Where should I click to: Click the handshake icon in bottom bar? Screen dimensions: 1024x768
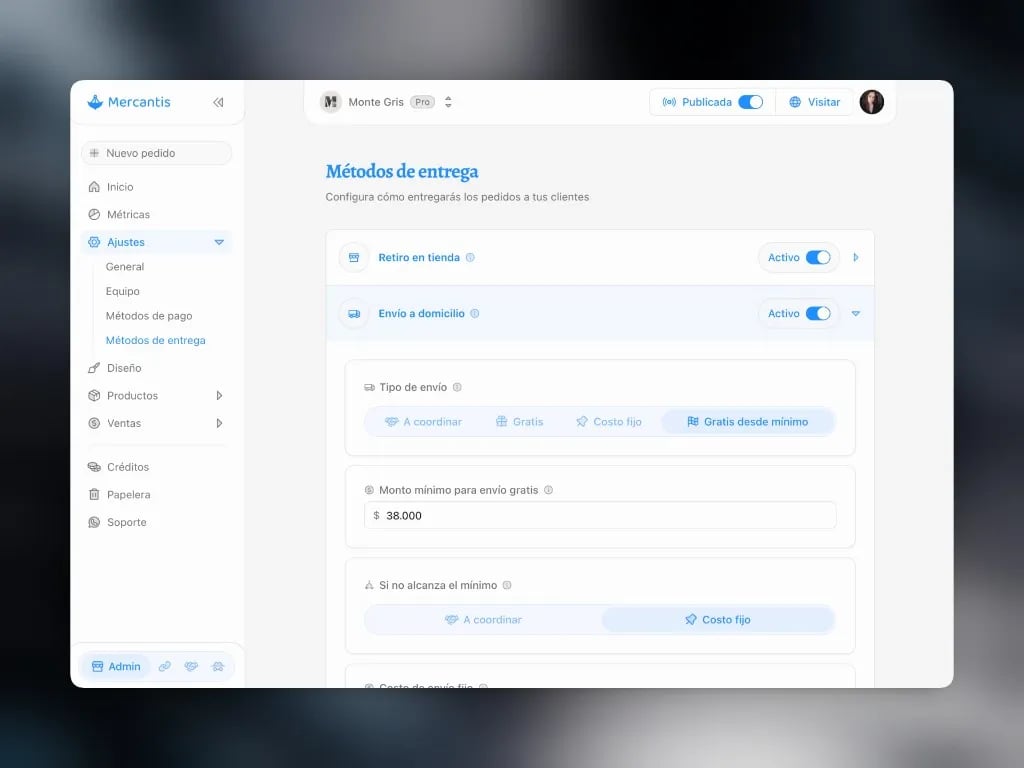point(191,666)
